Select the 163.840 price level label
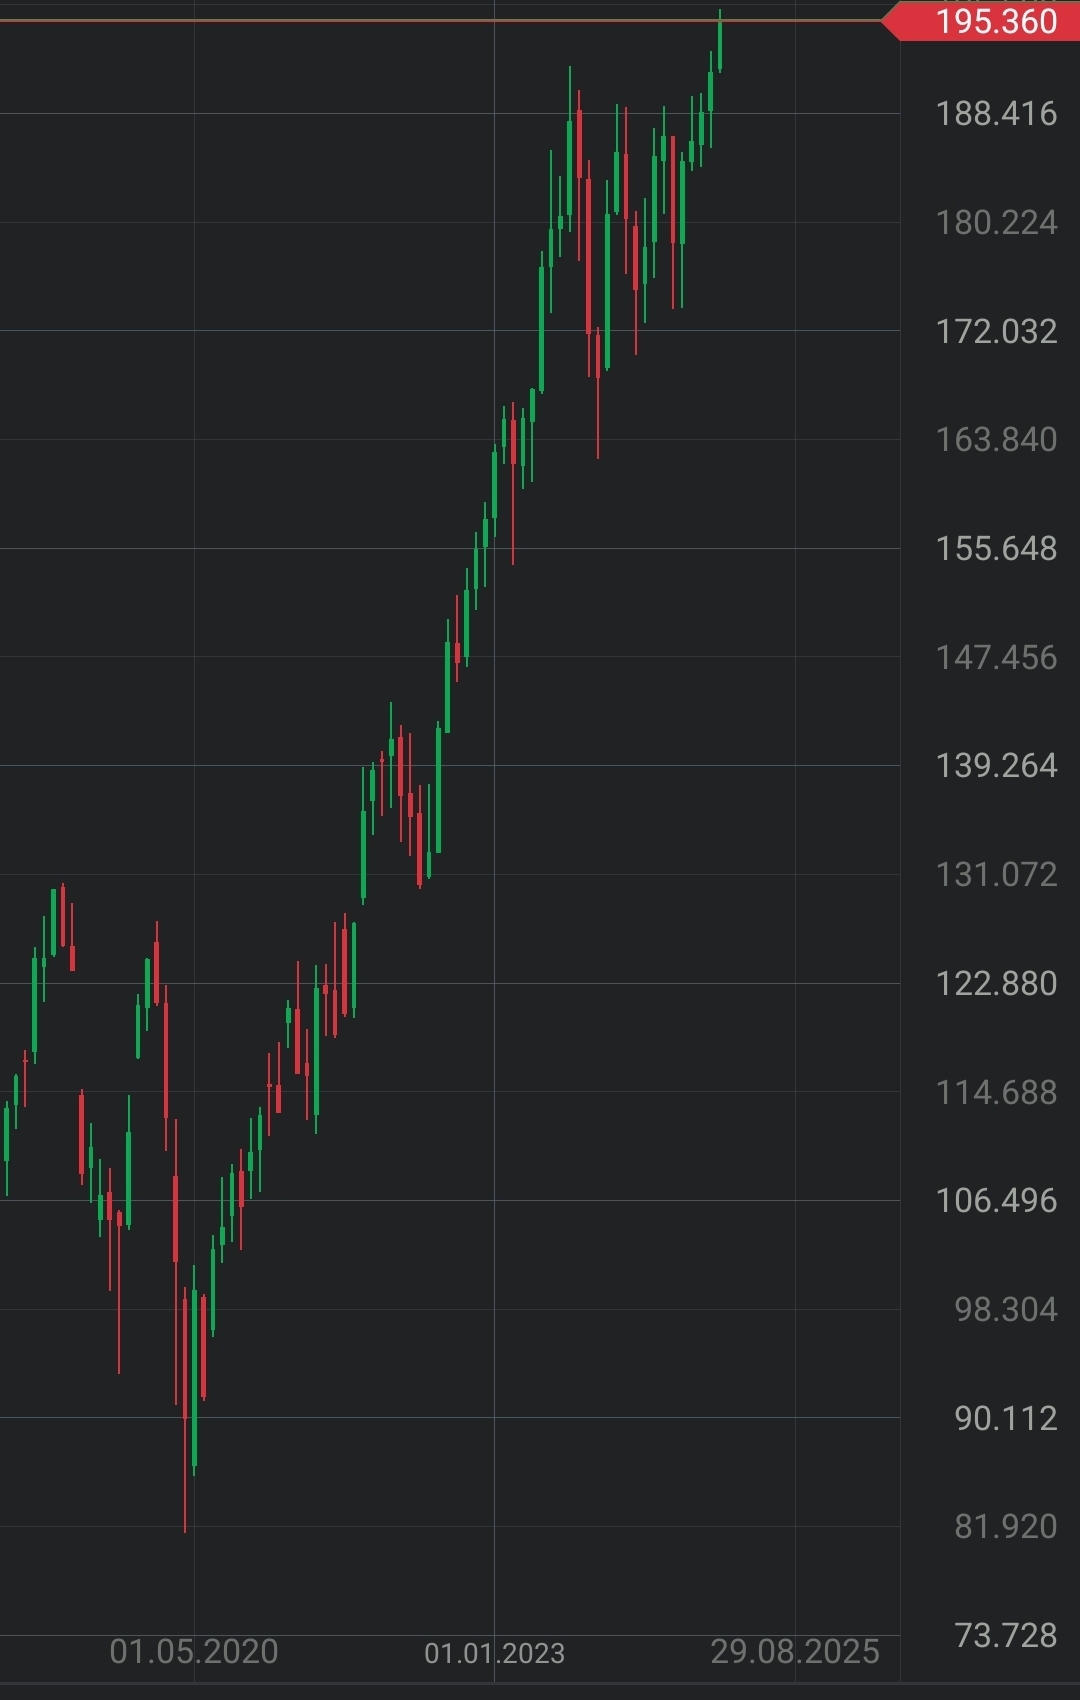Image resolution: width=1080 pixels, height=1700 pixels. pyautogui.click(x=996, y=439)
